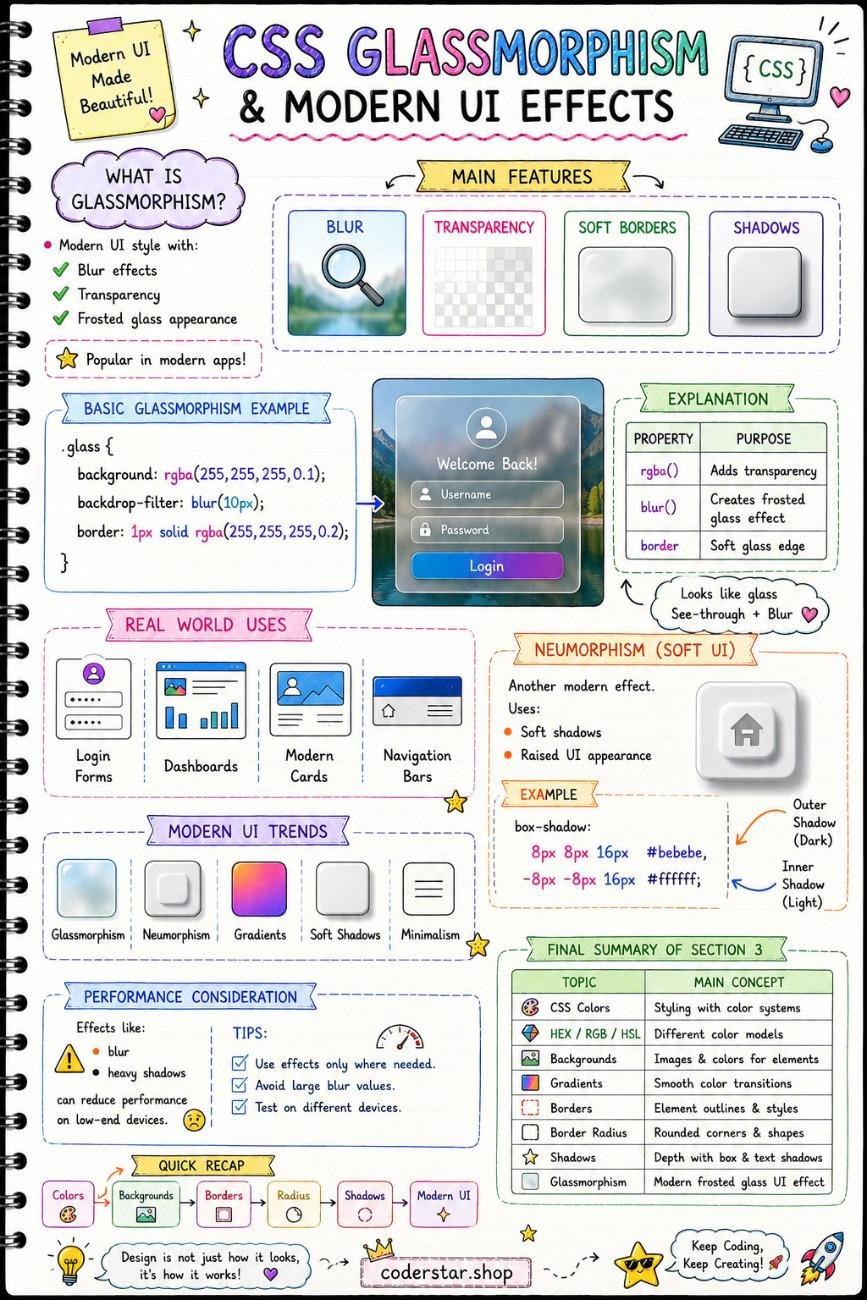Click the Backgrounds recap box

pos(146,1204)
